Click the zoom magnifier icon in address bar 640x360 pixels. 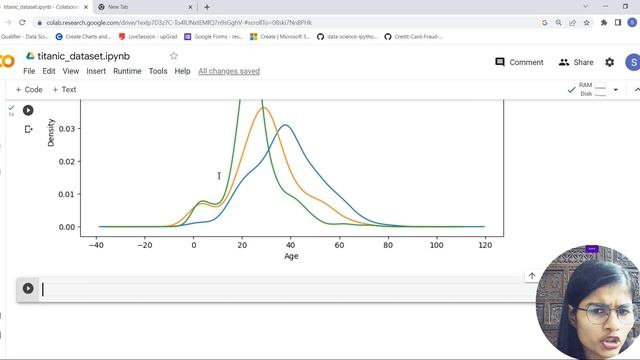coord(558,23)
